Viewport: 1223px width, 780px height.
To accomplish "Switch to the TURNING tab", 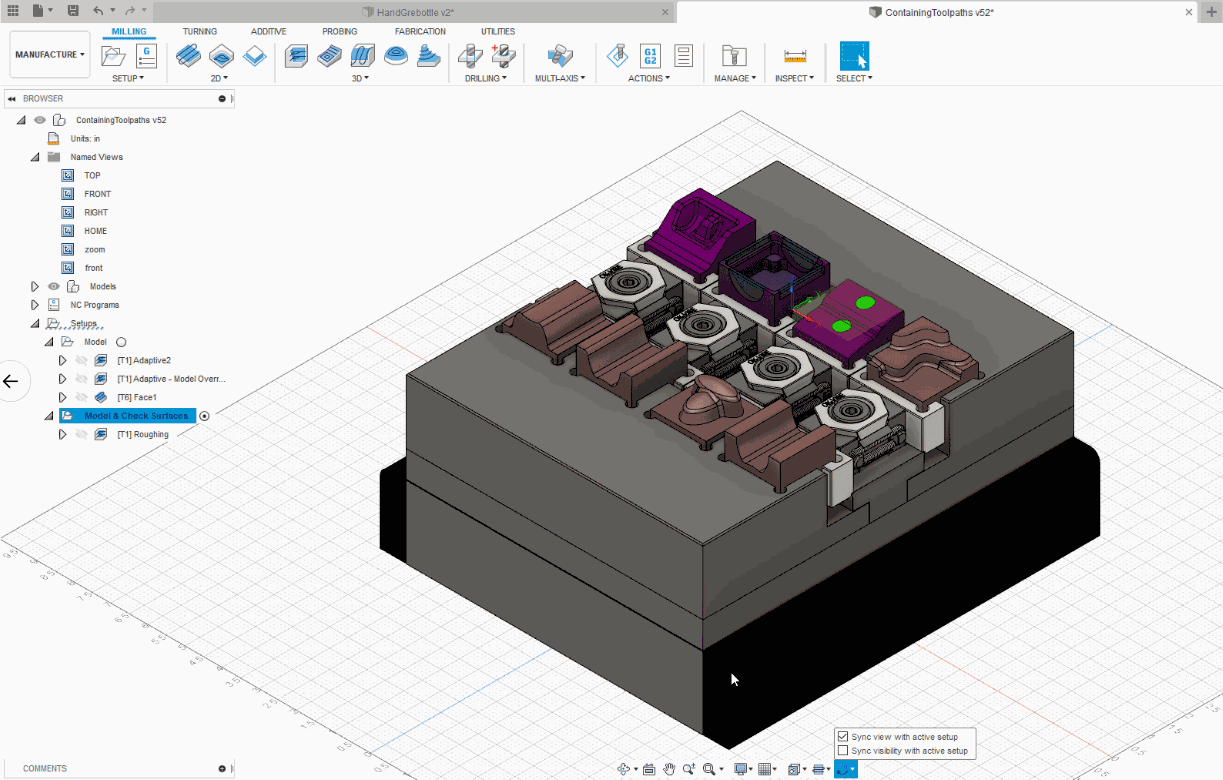I will [200, 32].
